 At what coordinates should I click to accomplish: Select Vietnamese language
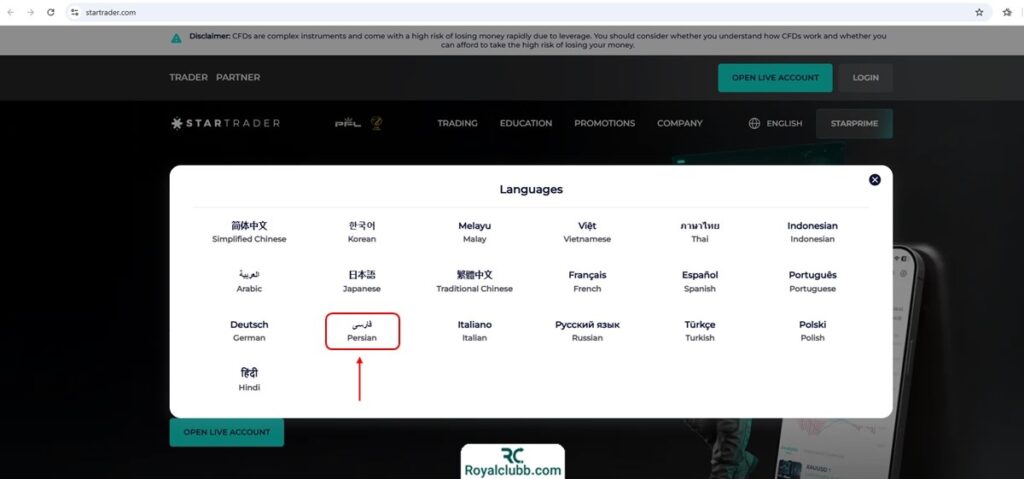[587, 232]
